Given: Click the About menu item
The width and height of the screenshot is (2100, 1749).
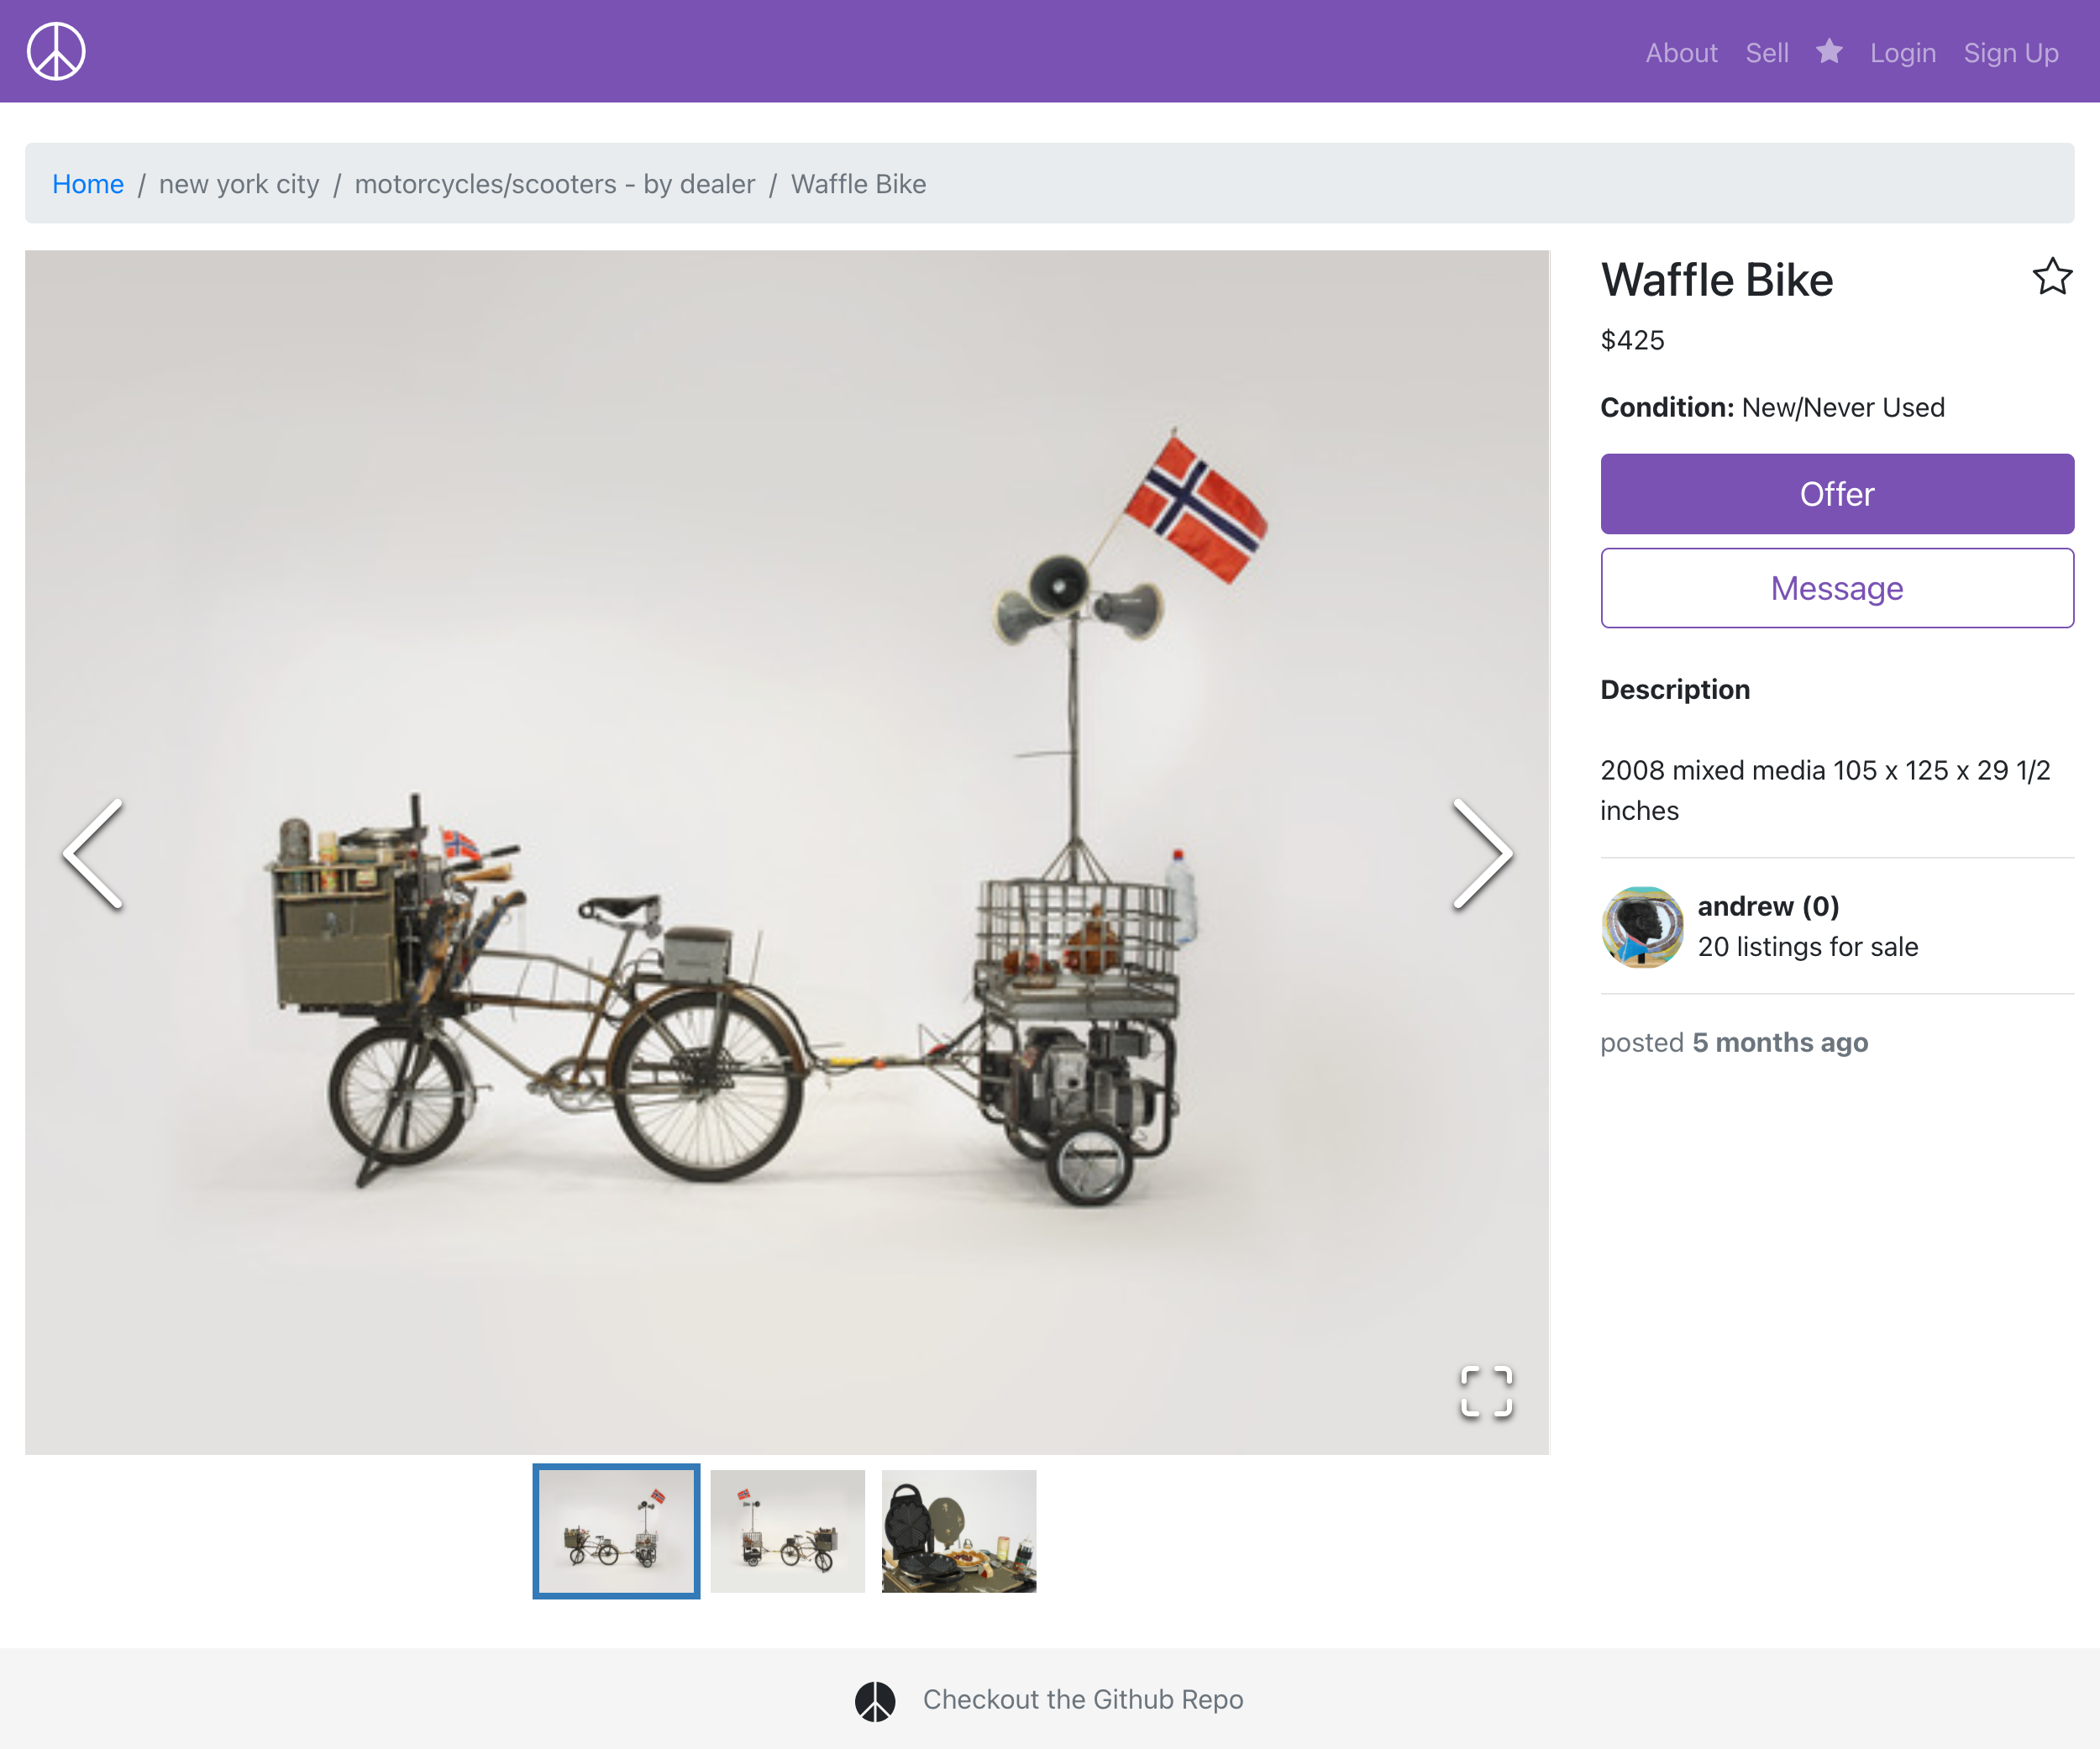Looking at the screenshot, I should click(1678, 52).
